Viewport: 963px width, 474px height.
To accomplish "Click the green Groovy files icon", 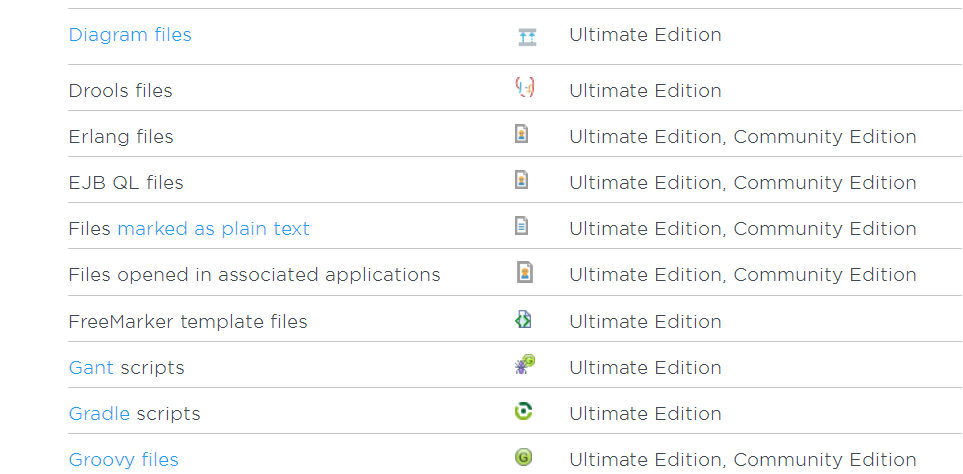I will 523,457.
